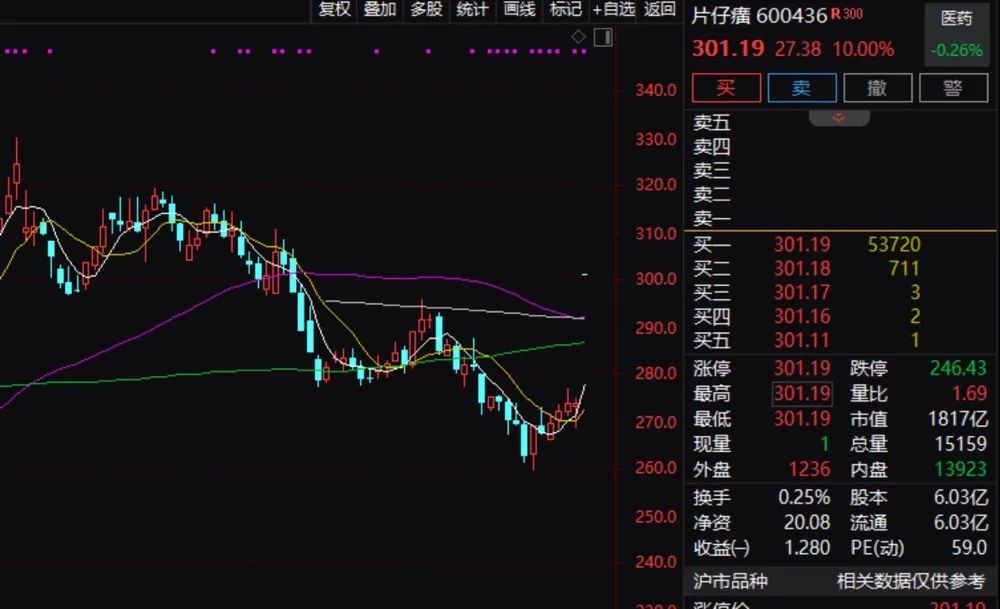
Task: Click the R300 badge beside stock code
Action: tap(847, 13)
